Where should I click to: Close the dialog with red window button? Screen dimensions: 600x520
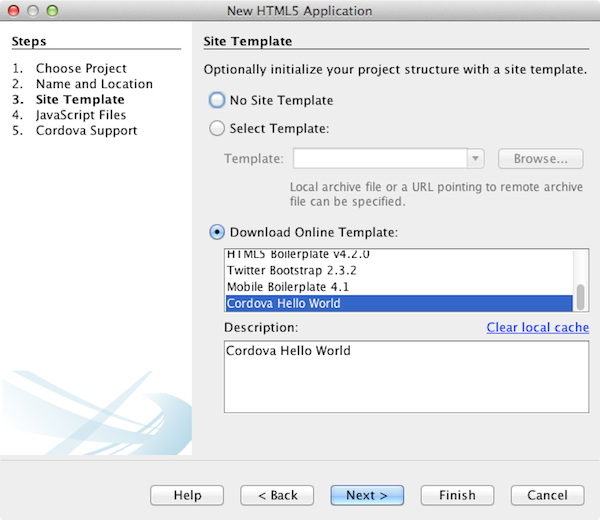point(13,11)
